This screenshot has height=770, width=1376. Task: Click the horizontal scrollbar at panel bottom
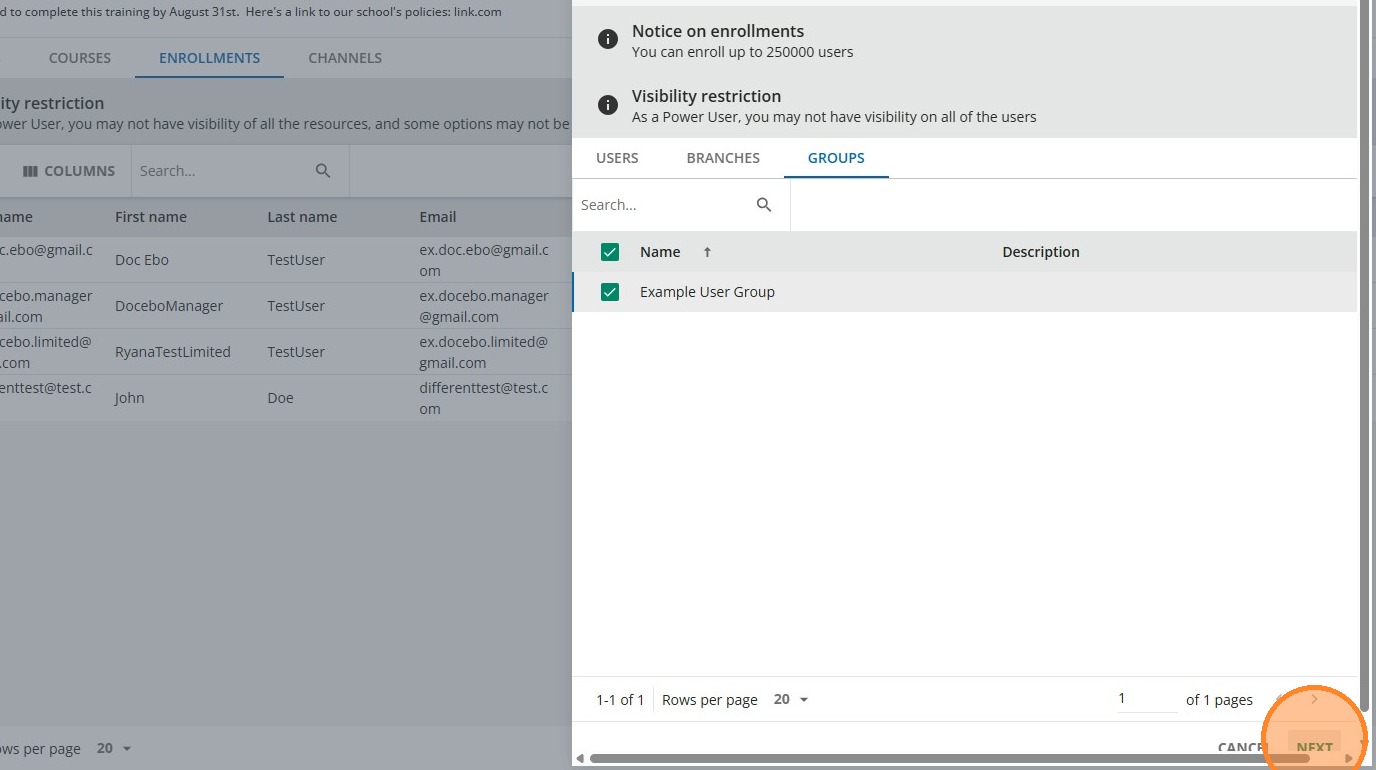pyautogui.click(x=950, y=758)
